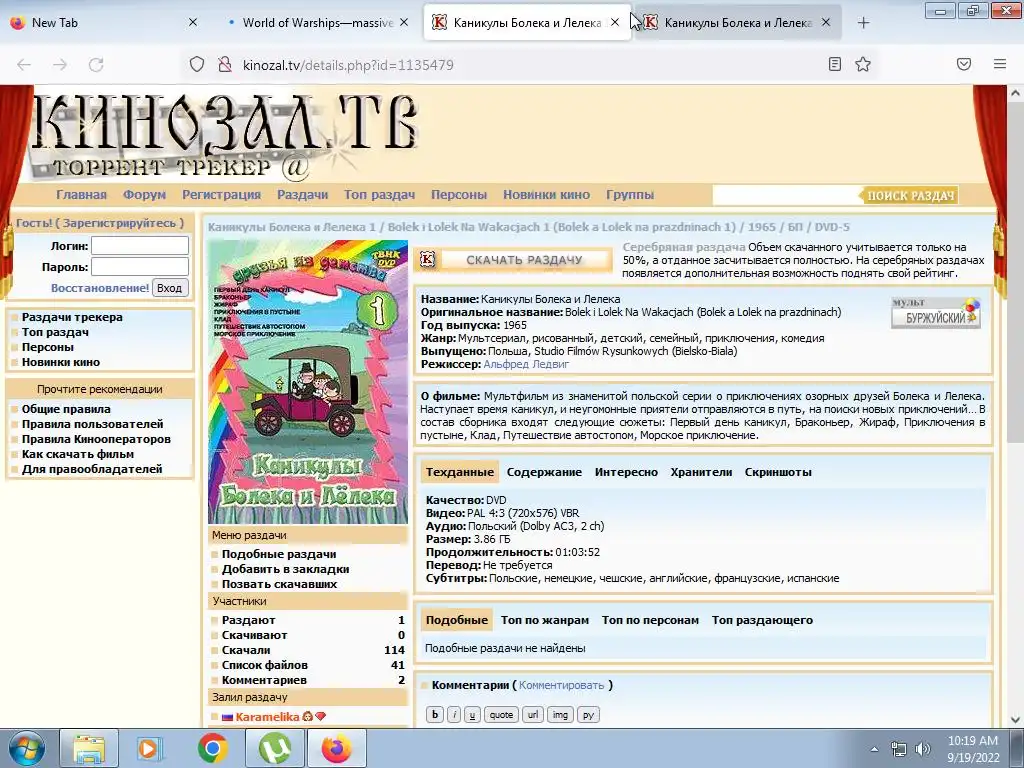Click the Комментировать link

click(x=562, y=685)
